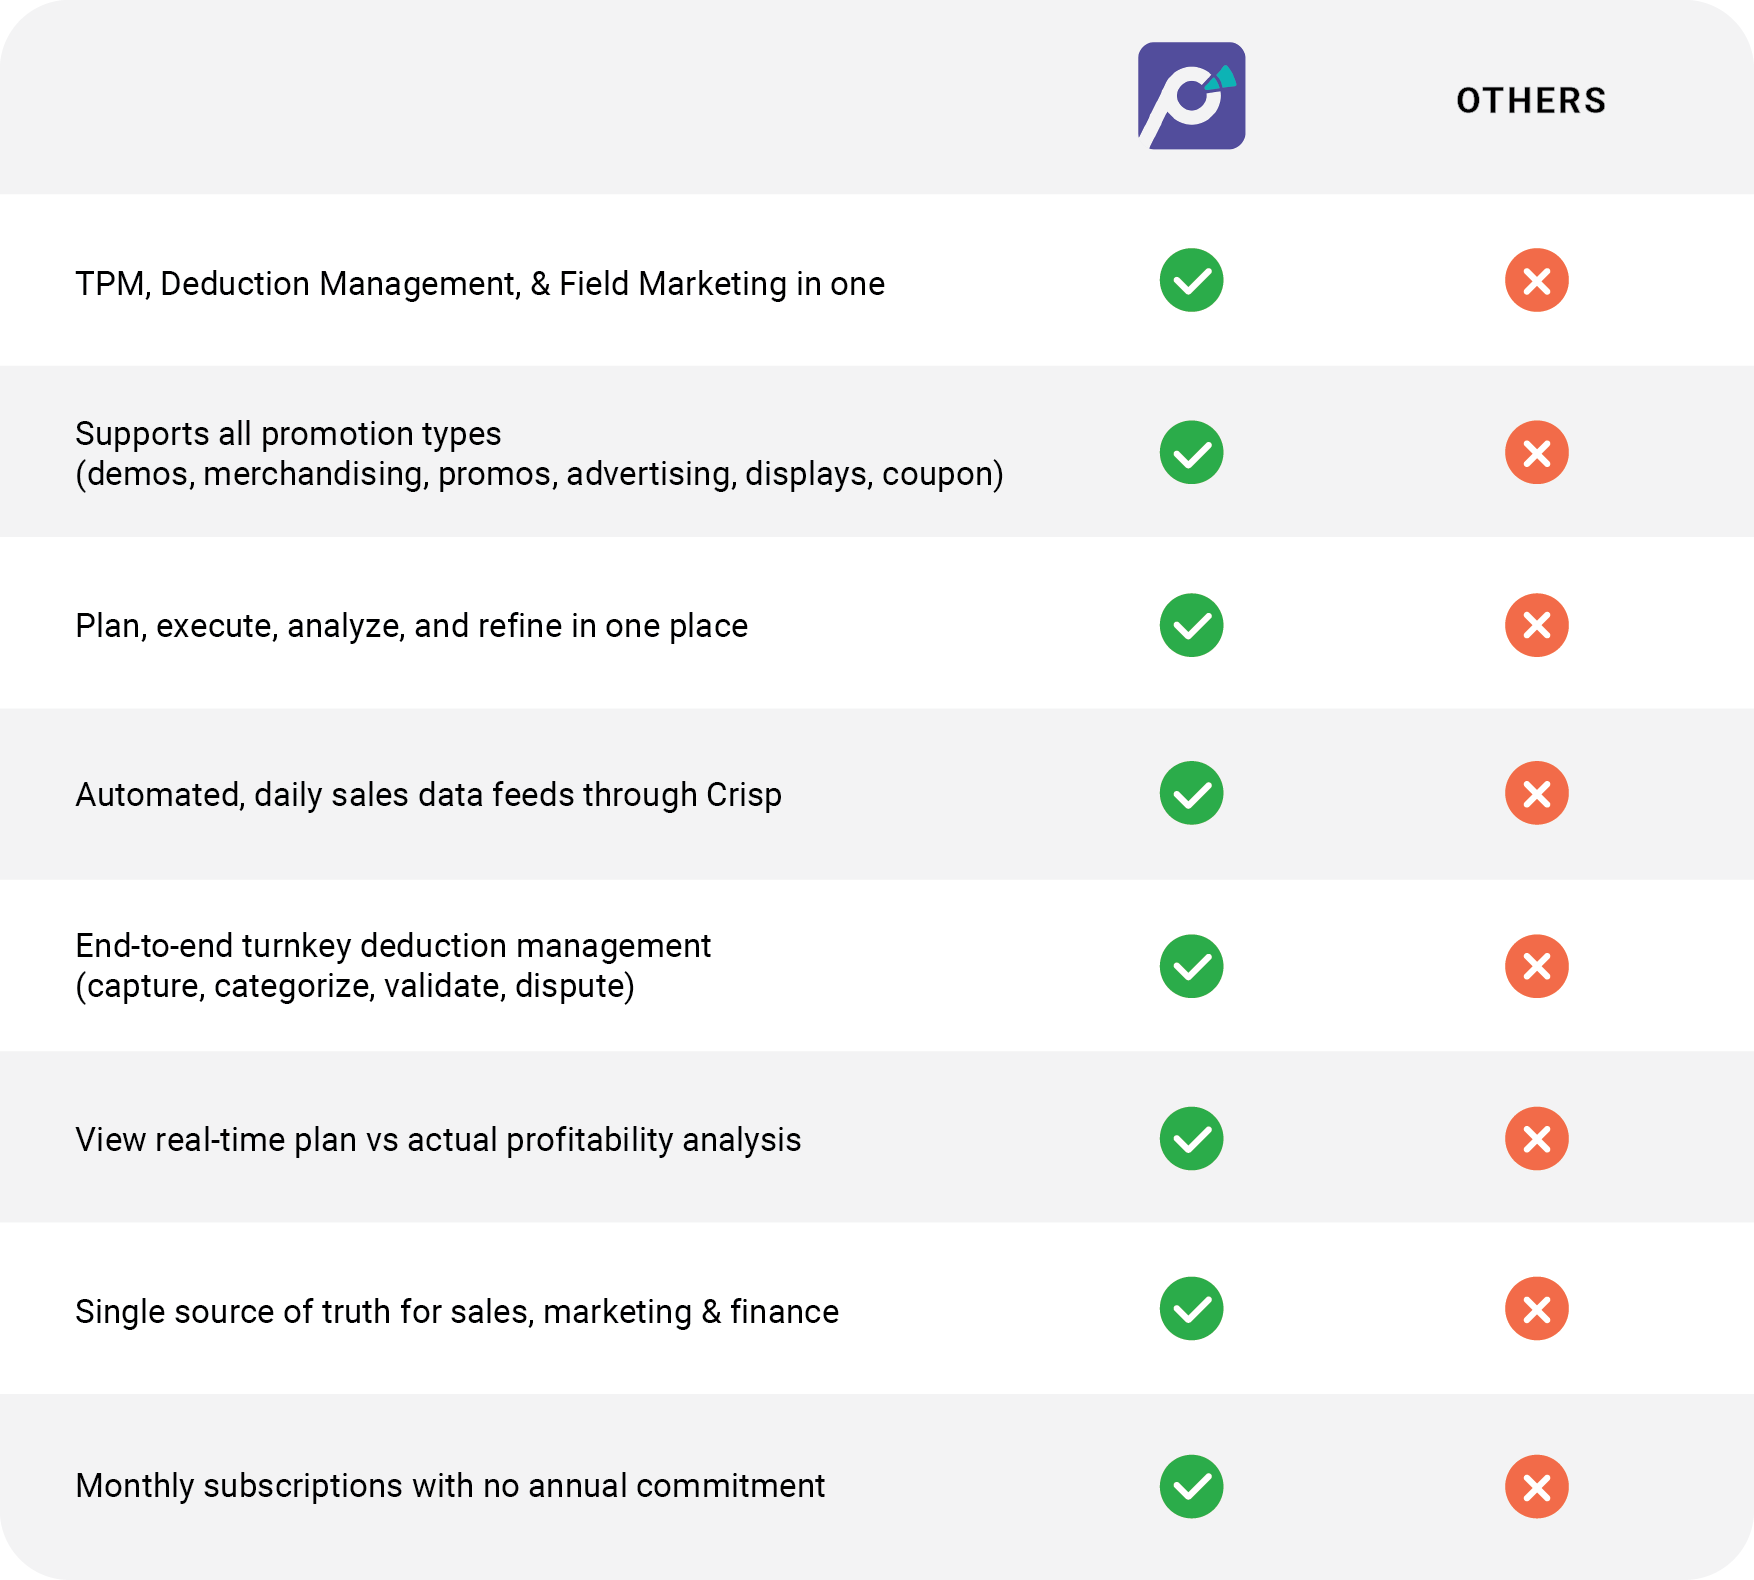
Task: Click the text 'Monthly subscriptions with no annual commitment'
Action: [x=450, y=1486]
